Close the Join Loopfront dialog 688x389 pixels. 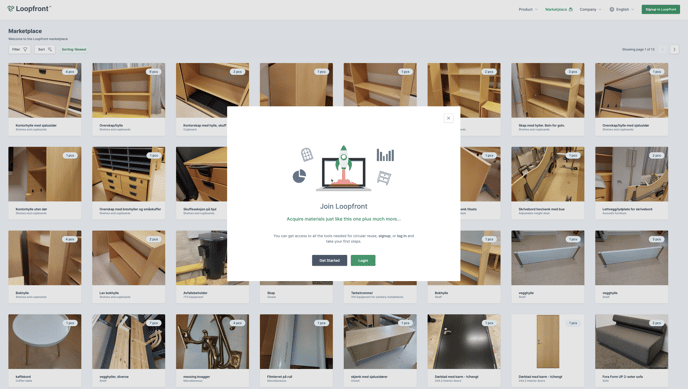click(448, 118)
